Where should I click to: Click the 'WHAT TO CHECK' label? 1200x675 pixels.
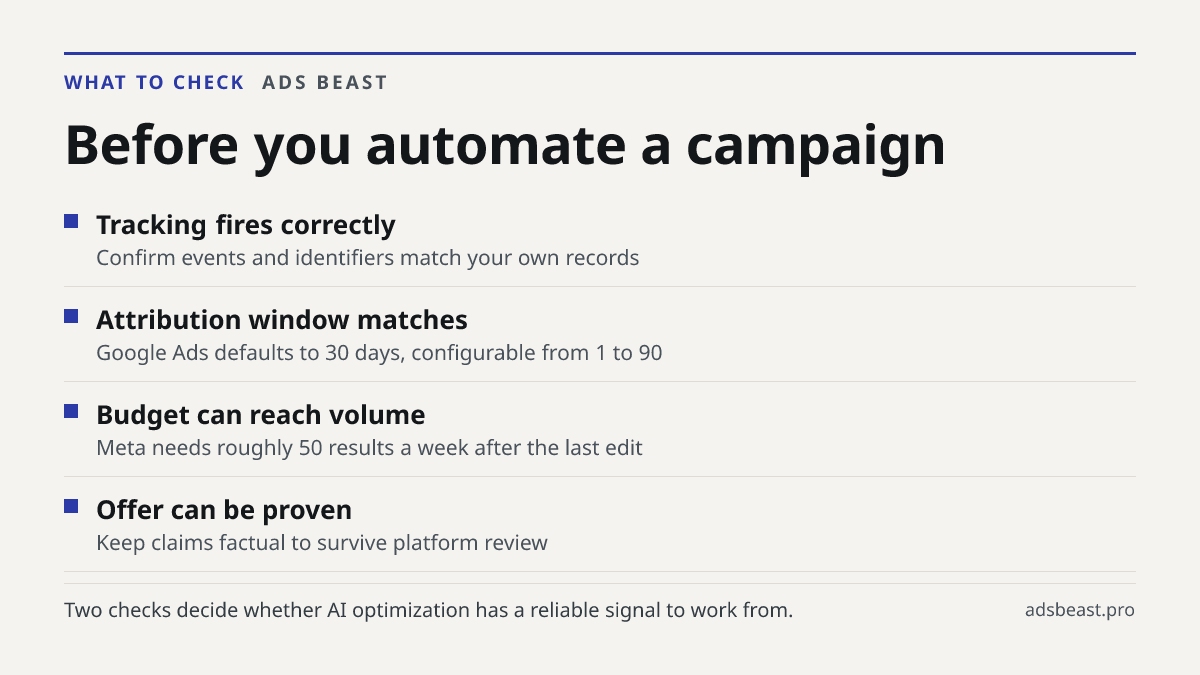click(x=154, y=83)
